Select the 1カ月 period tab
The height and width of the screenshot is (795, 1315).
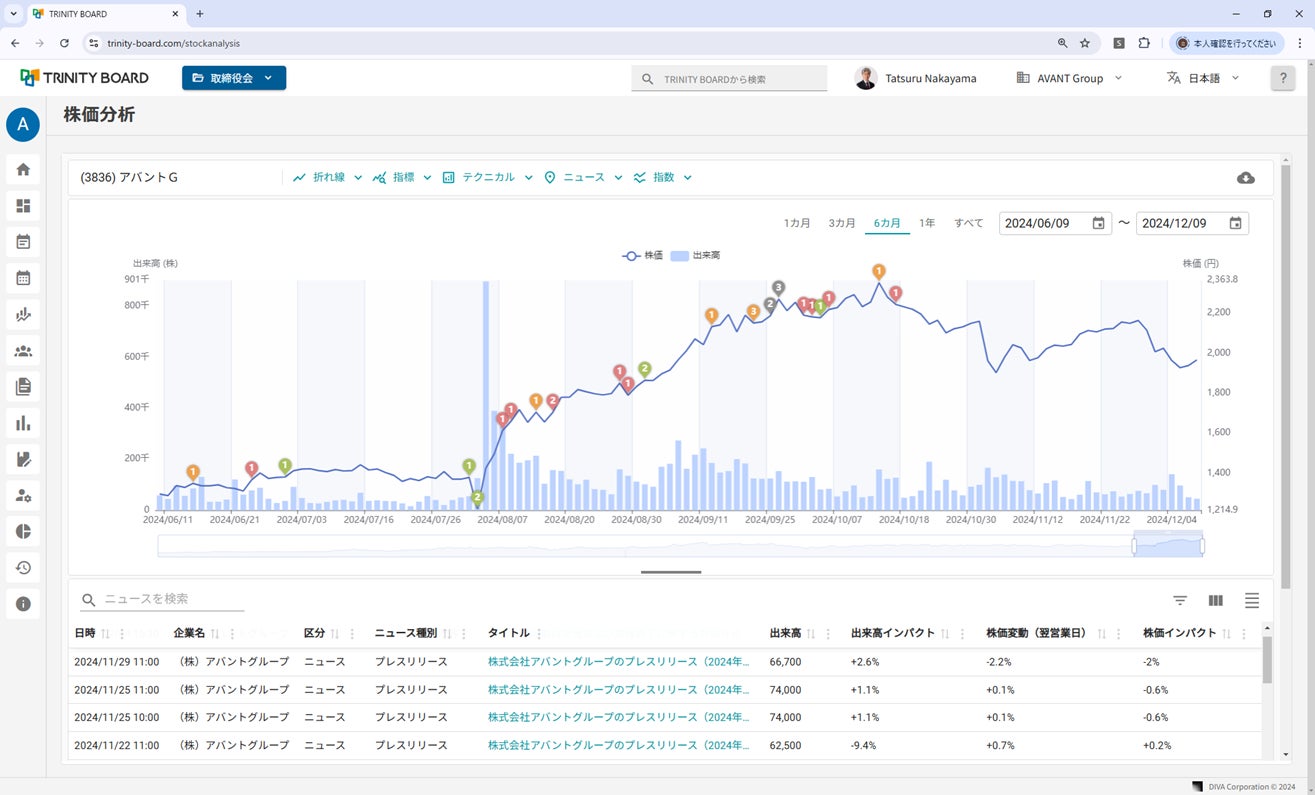coord(797,223)
